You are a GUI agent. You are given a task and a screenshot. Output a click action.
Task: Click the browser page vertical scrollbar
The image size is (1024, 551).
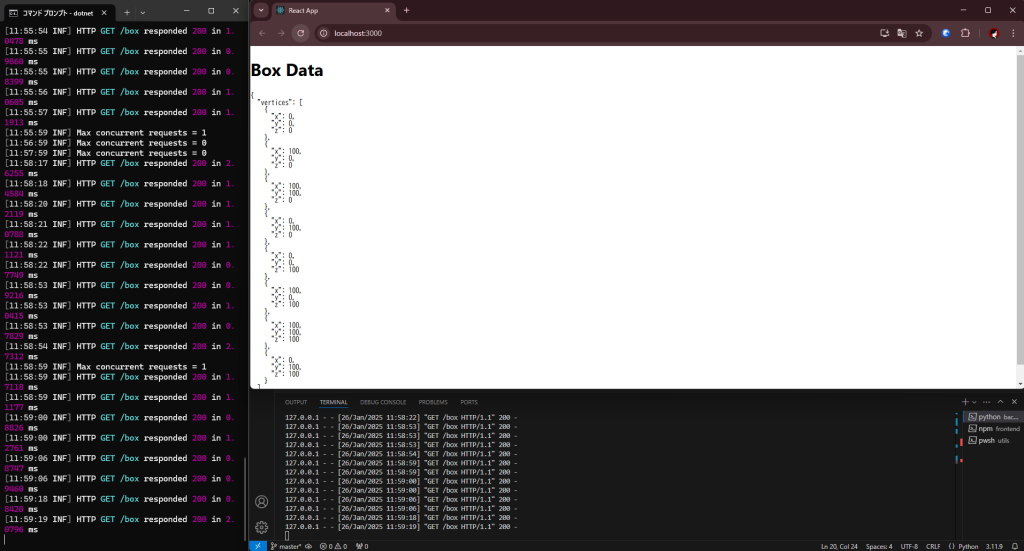click(x=1020, y=209)
